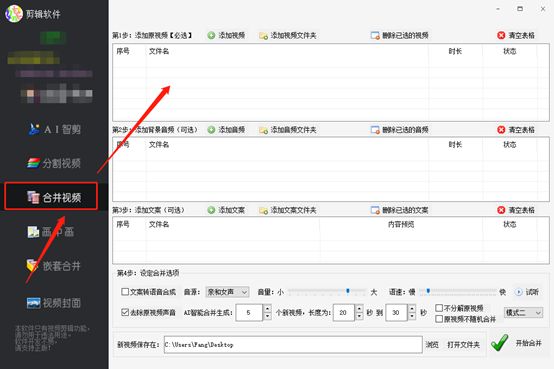Click the red 清空表格 icon in step 2

click(501, 130)
